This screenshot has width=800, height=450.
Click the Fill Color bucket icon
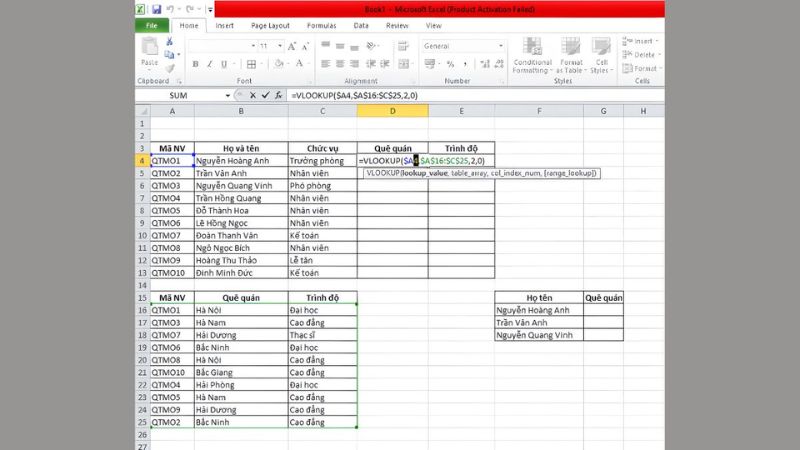(x=279, y=64)
